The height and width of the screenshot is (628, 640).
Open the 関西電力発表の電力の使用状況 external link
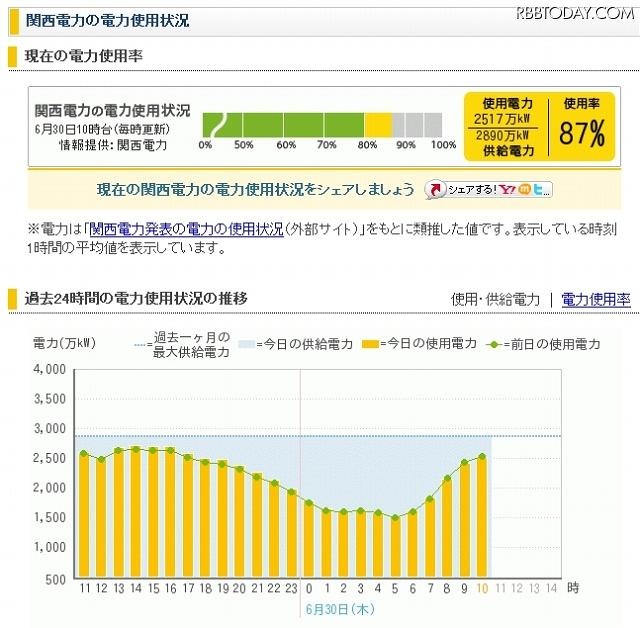186,229
